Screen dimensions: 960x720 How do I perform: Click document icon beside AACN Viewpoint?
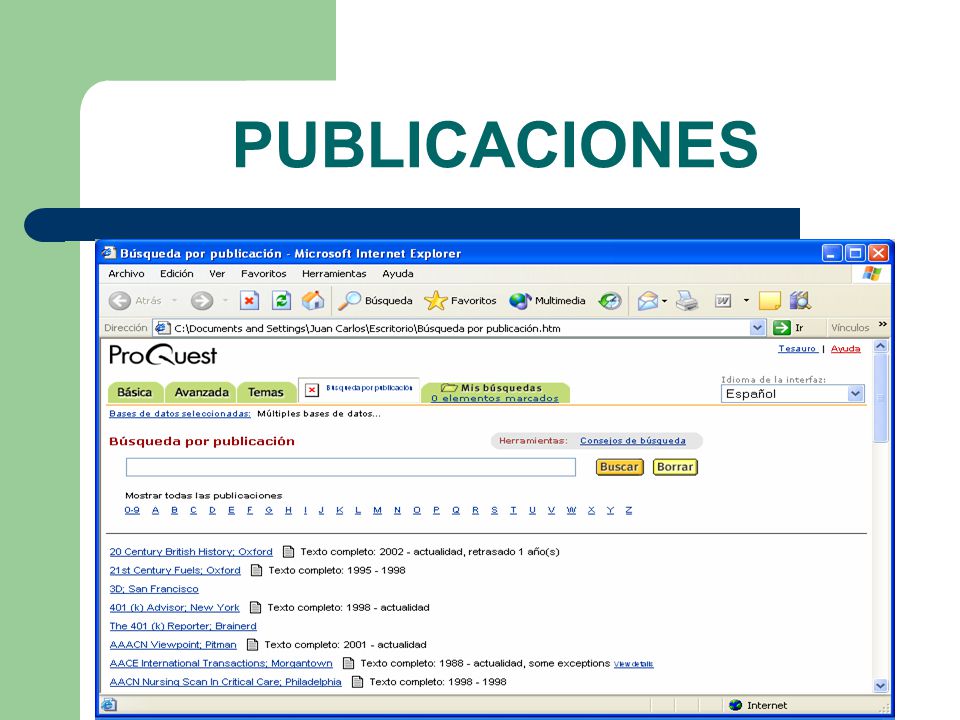252,645
